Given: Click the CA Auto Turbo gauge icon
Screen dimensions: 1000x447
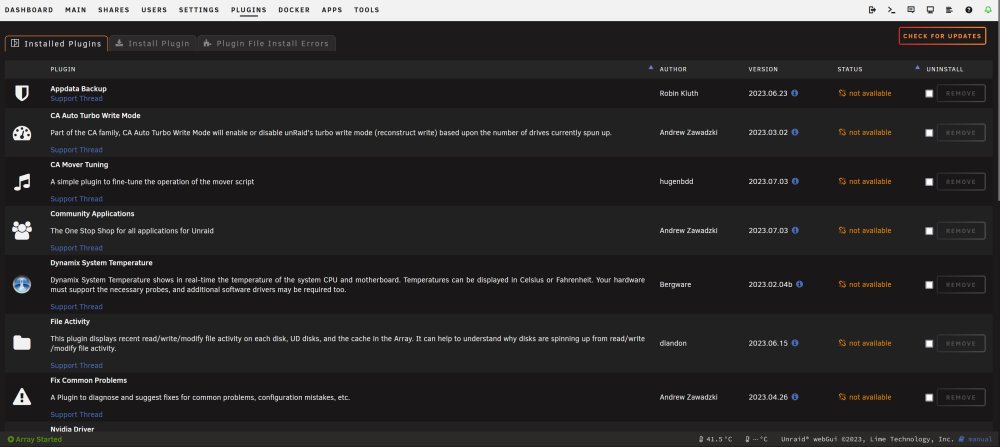Looking at the screenshot, I should tap(22, 133).
